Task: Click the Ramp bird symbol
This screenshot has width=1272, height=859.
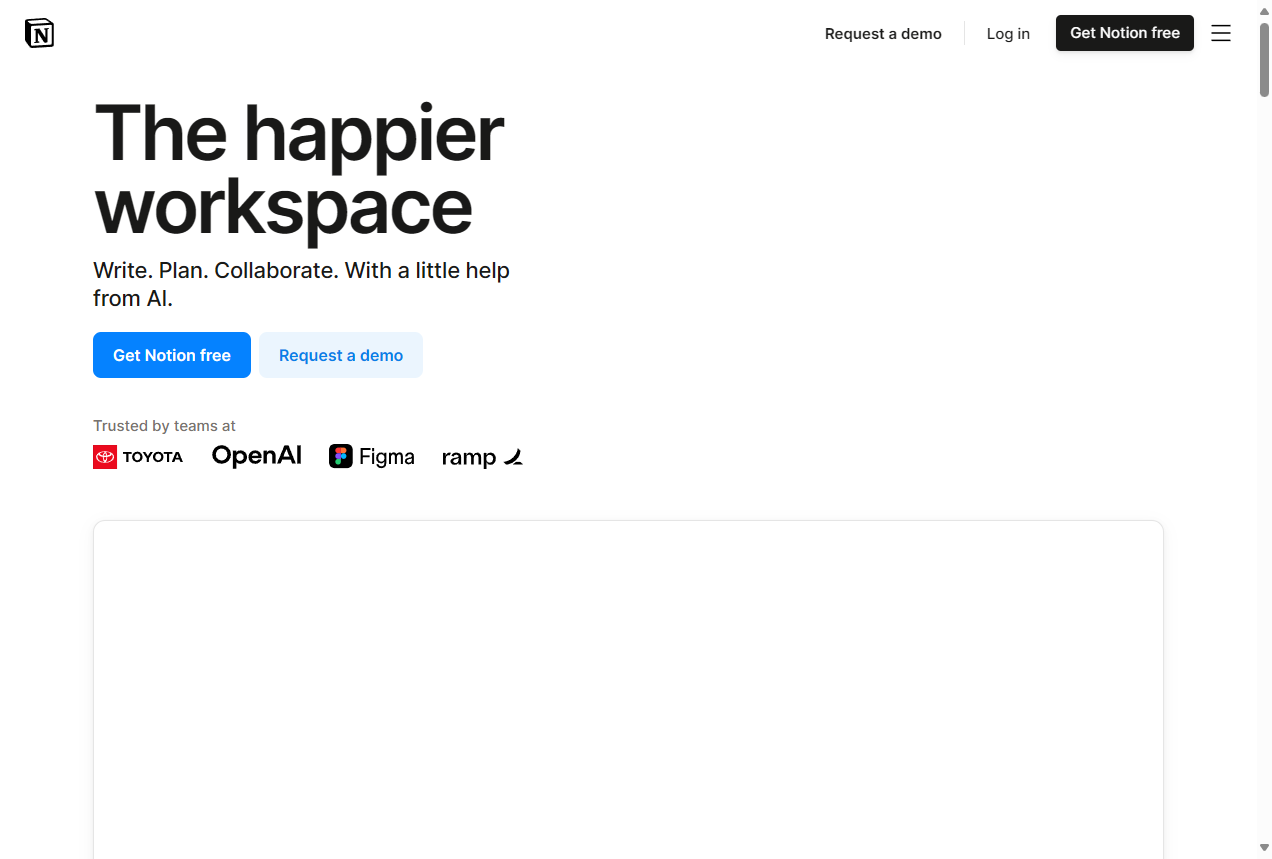Action: click(x=513, y=457)
